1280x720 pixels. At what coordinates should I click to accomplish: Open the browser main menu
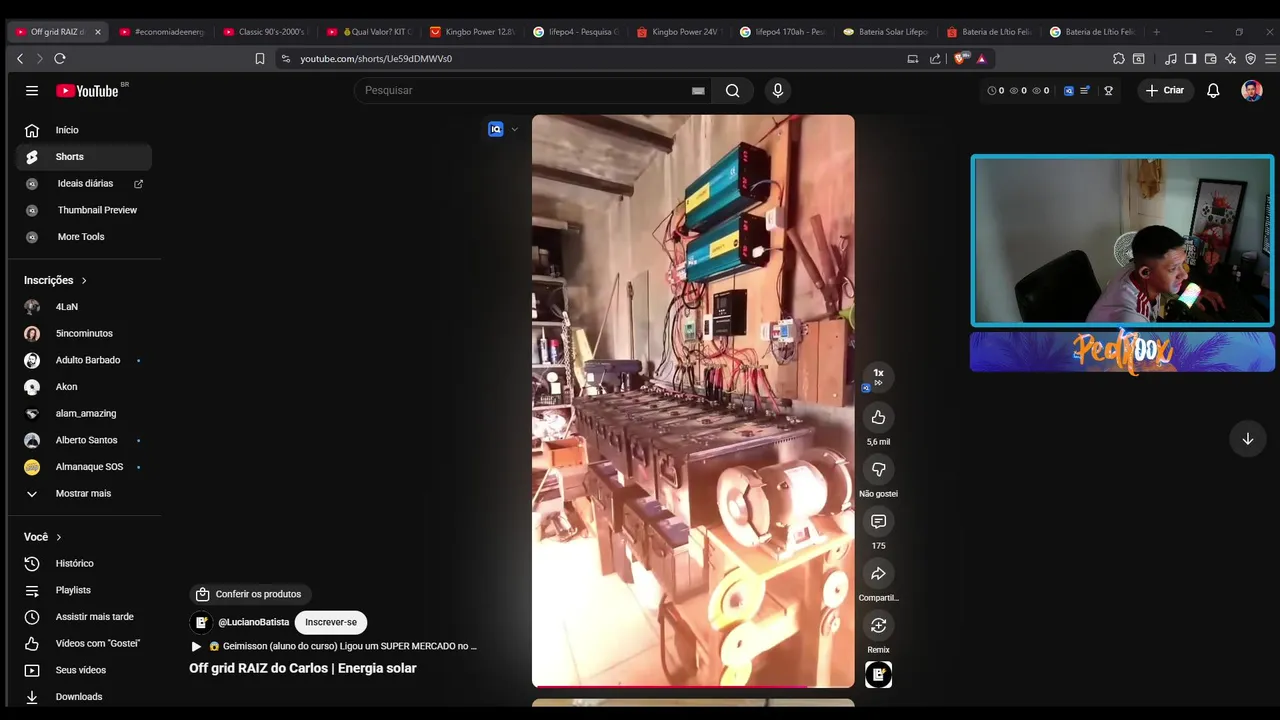pos(1270,59)
